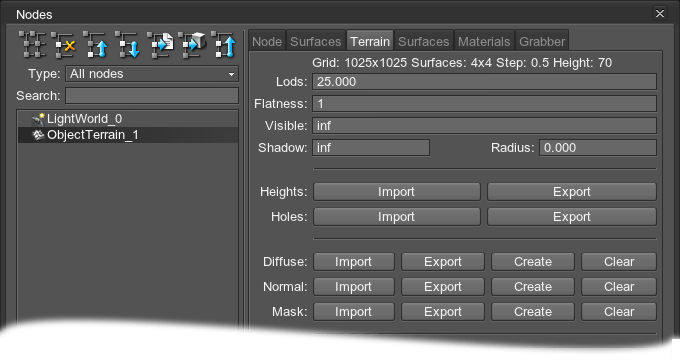Click the Search input field
The image size is (680, 360).
coord(152,95)
